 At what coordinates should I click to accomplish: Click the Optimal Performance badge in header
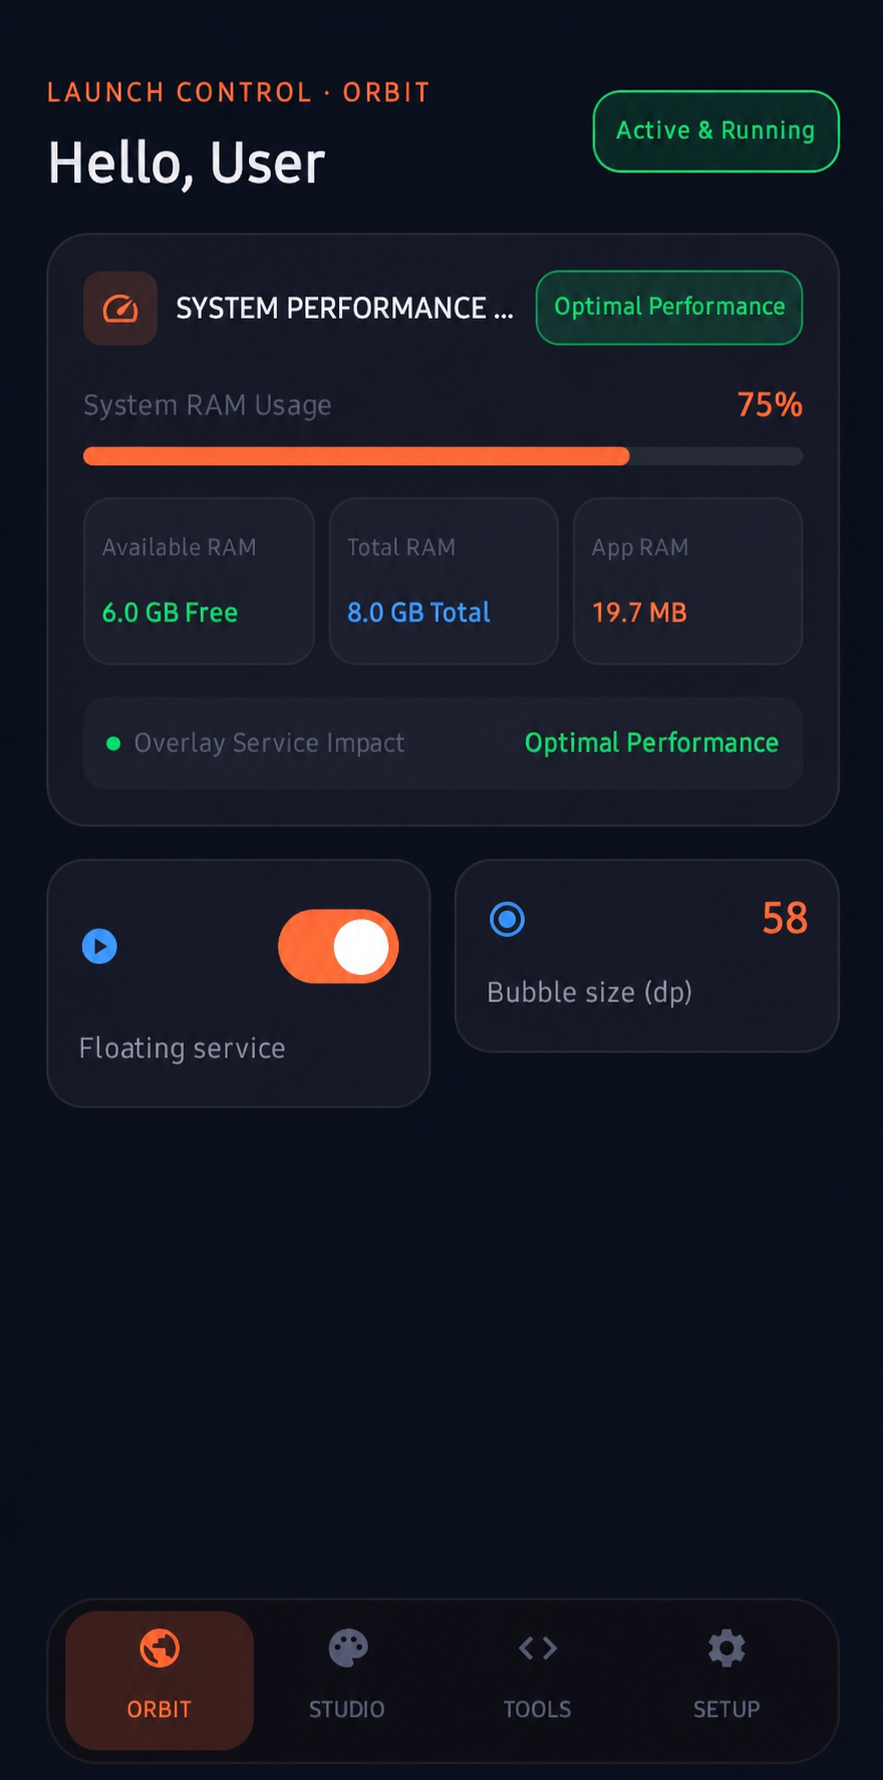(x=669, y=307)
